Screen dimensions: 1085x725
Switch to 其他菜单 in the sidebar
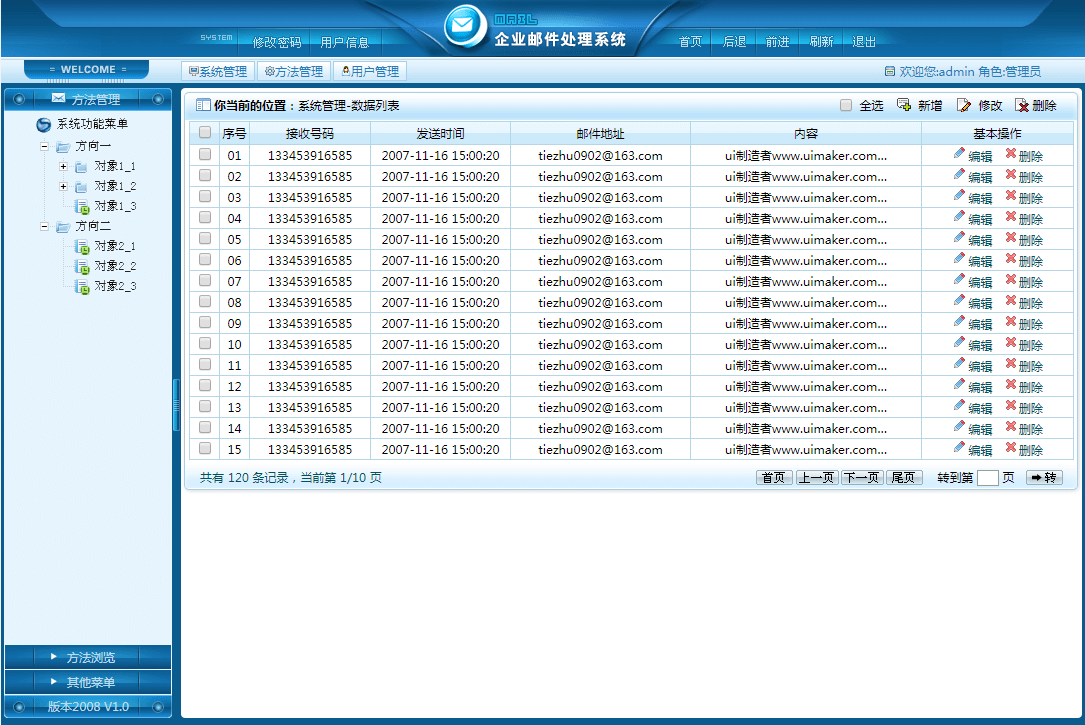87,681
